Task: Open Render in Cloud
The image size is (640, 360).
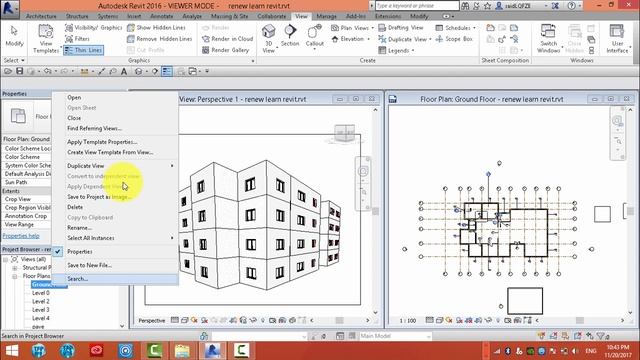Action: point(227,39)
